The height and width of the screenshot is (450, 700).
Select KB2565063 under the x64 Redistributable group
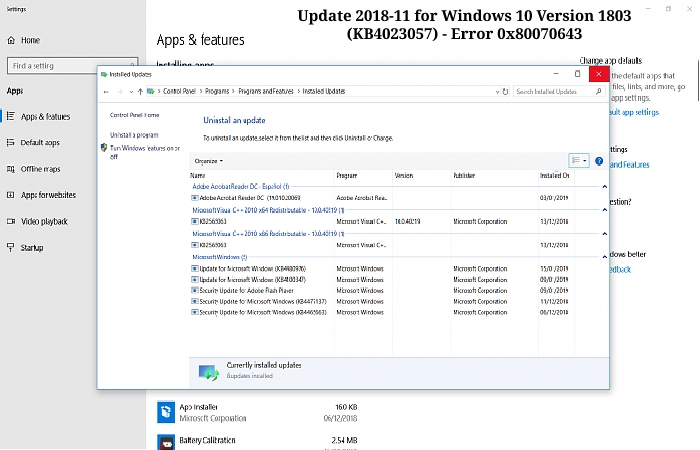[380, 221]
